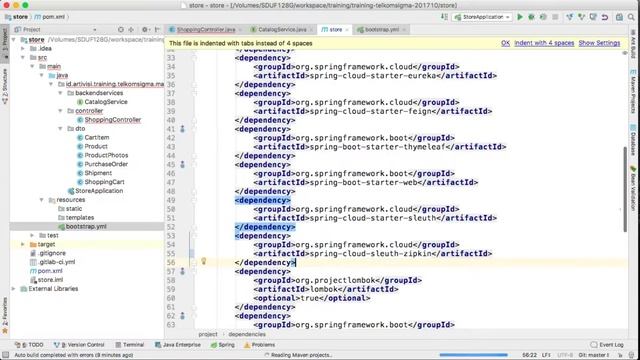Screen dimensions: 640x360
Task: Click gutter bean icon at line 62
Action: click(182, 316)
